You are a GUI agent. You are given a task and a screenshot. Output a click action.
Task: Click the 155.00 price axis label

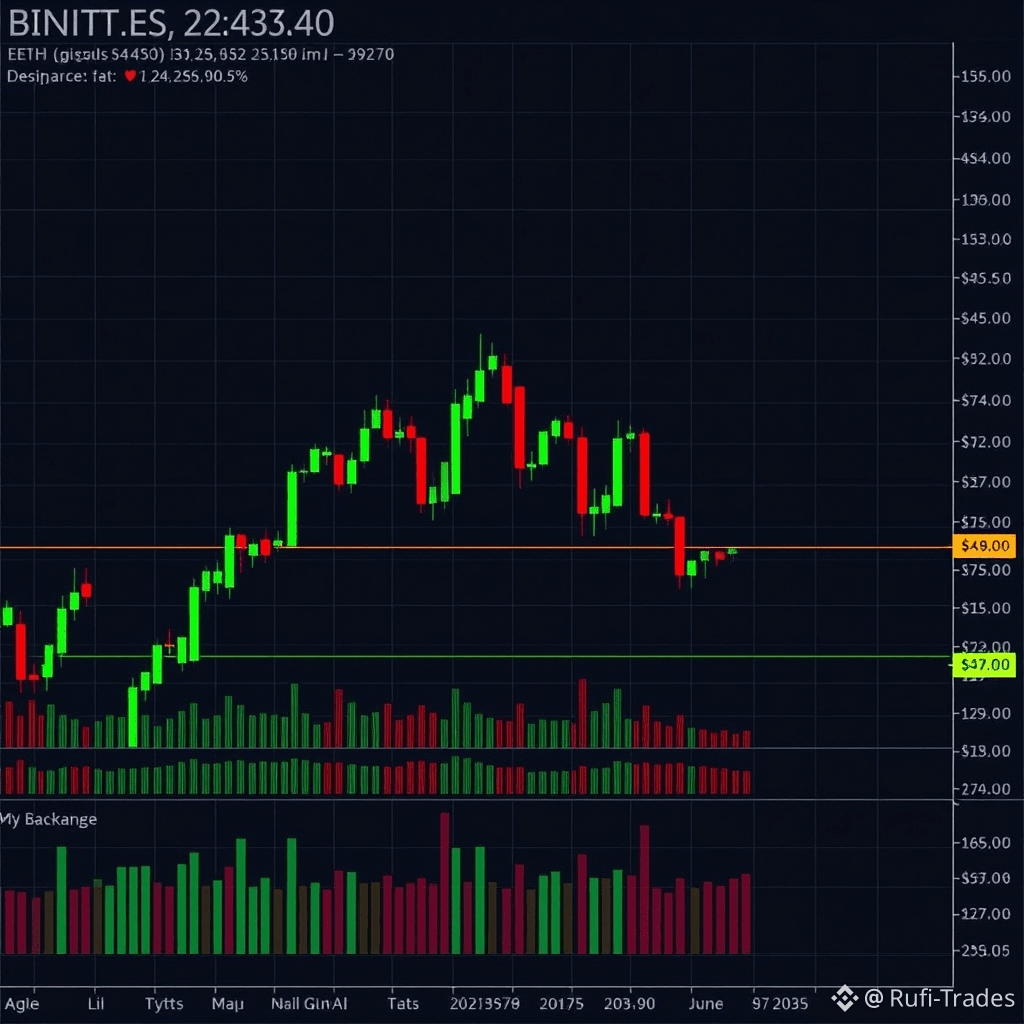pos(985,76)
